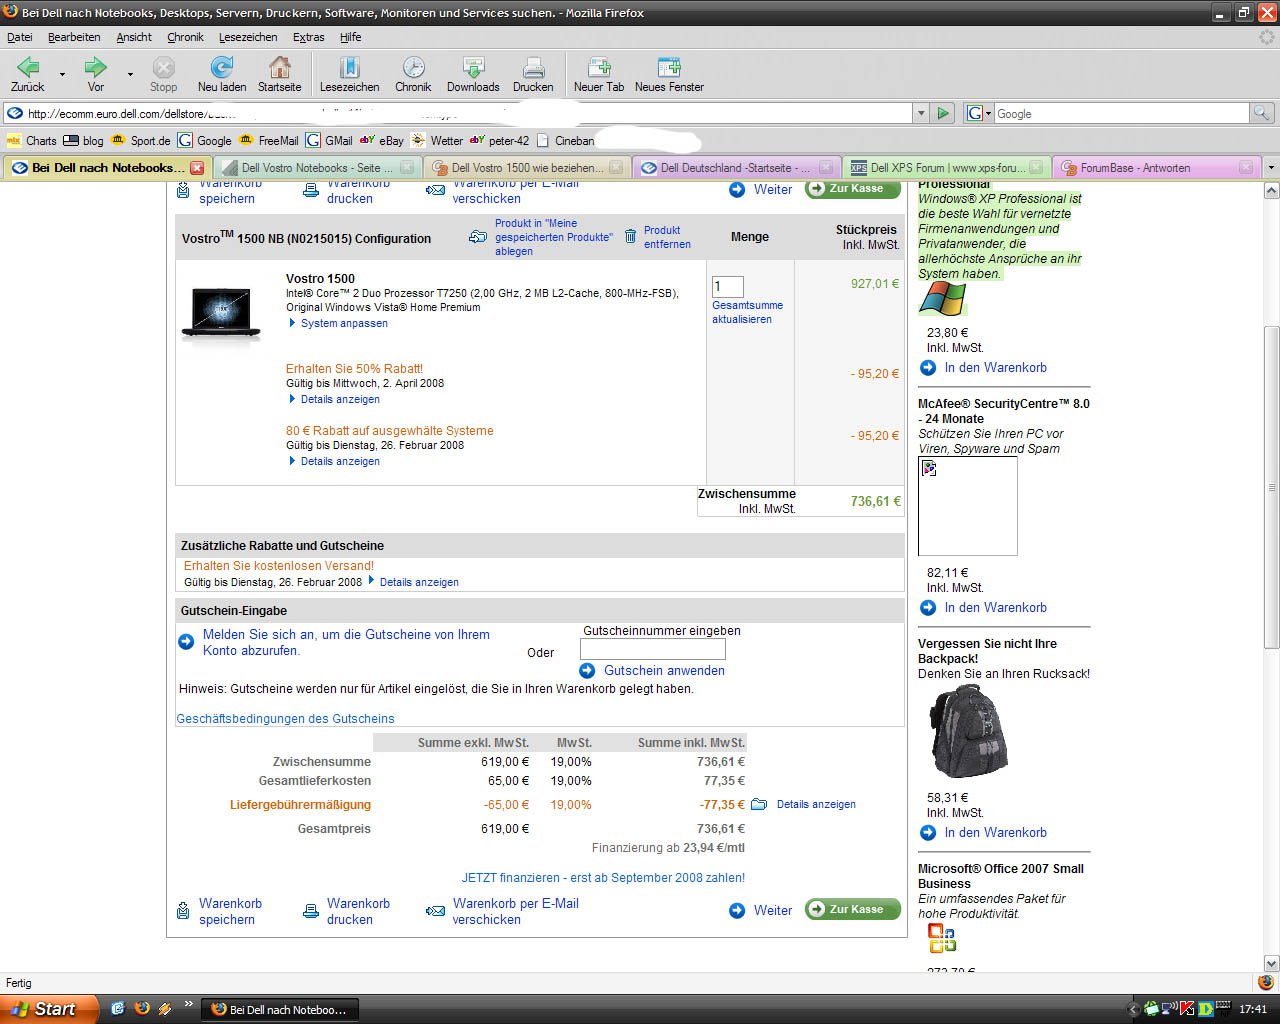The width and height of the screenshot is (1280, 1024).
Task: Open the Lesezeichen menu
Action: coord(248,37)
